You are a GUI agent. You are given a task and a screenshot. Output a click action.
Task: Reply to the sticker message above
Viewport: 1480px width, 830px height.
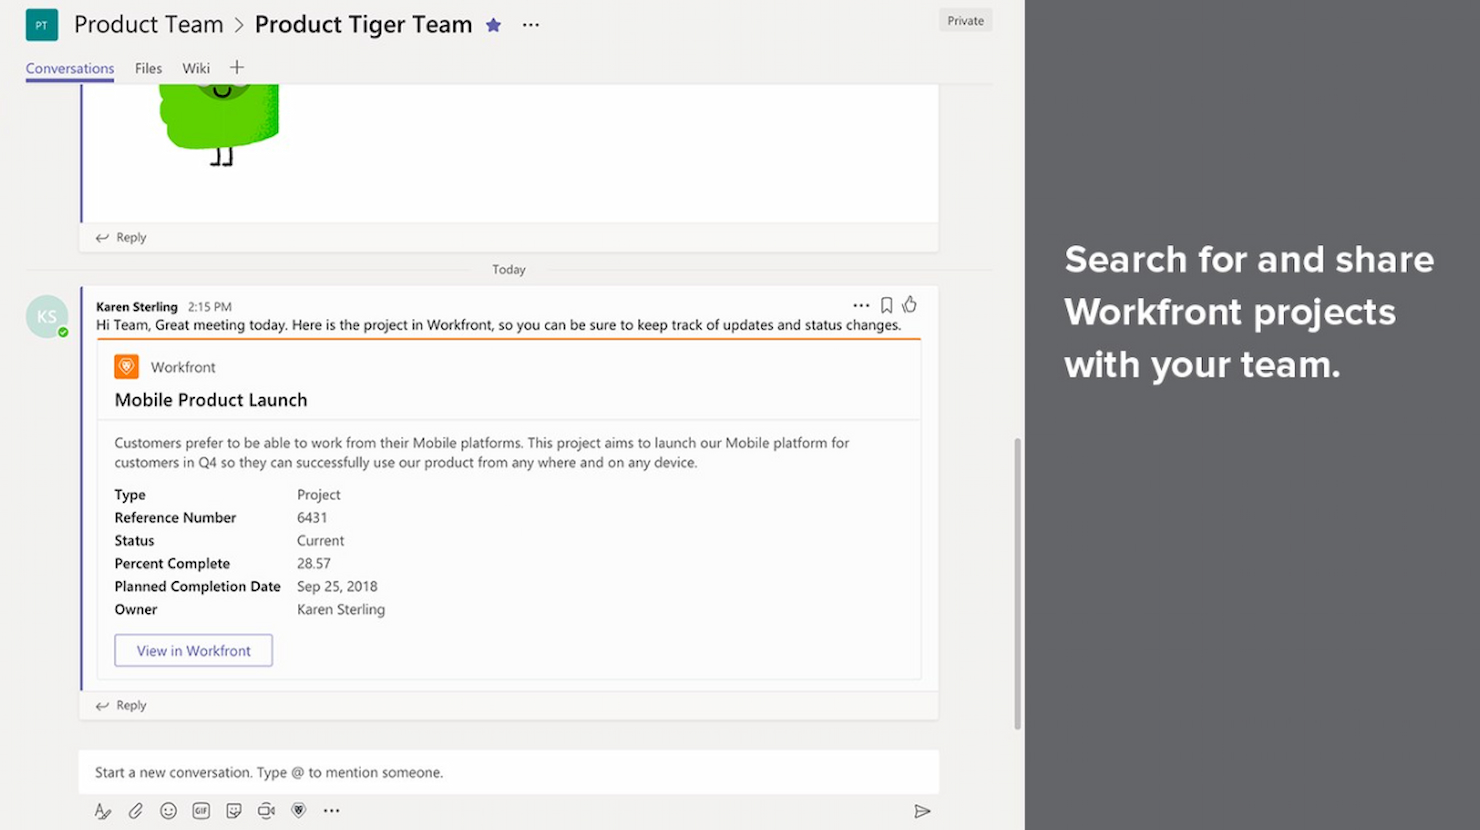pyautogui.click(x=121, y=237)
